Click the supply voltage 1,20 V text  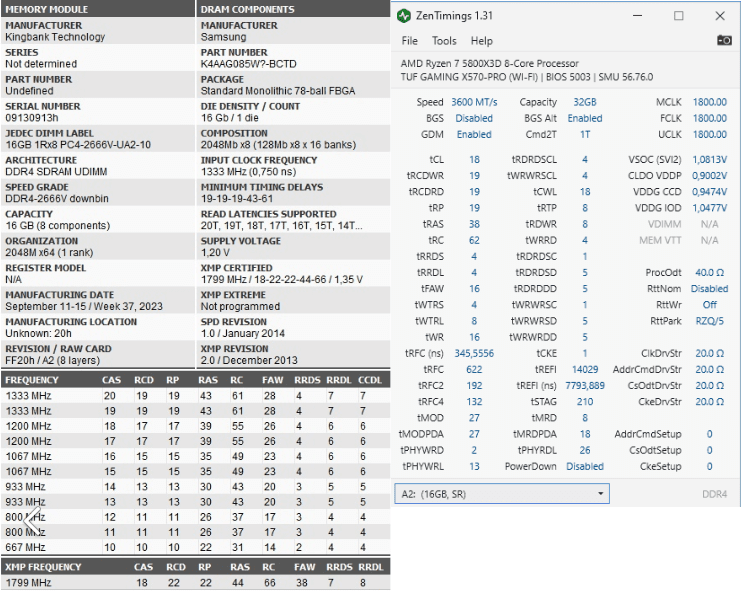(x=215, y=253)
